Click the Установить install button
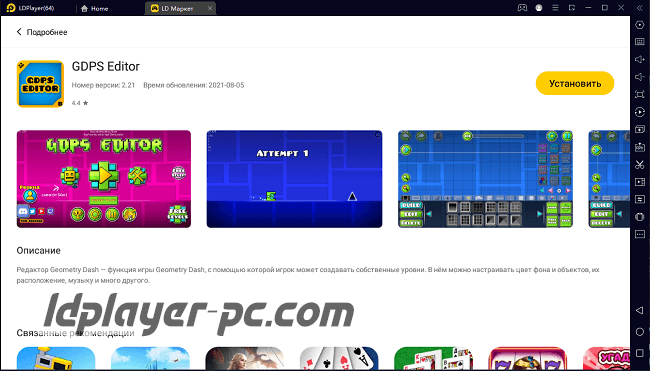650x371 pixels. (575, 83)
